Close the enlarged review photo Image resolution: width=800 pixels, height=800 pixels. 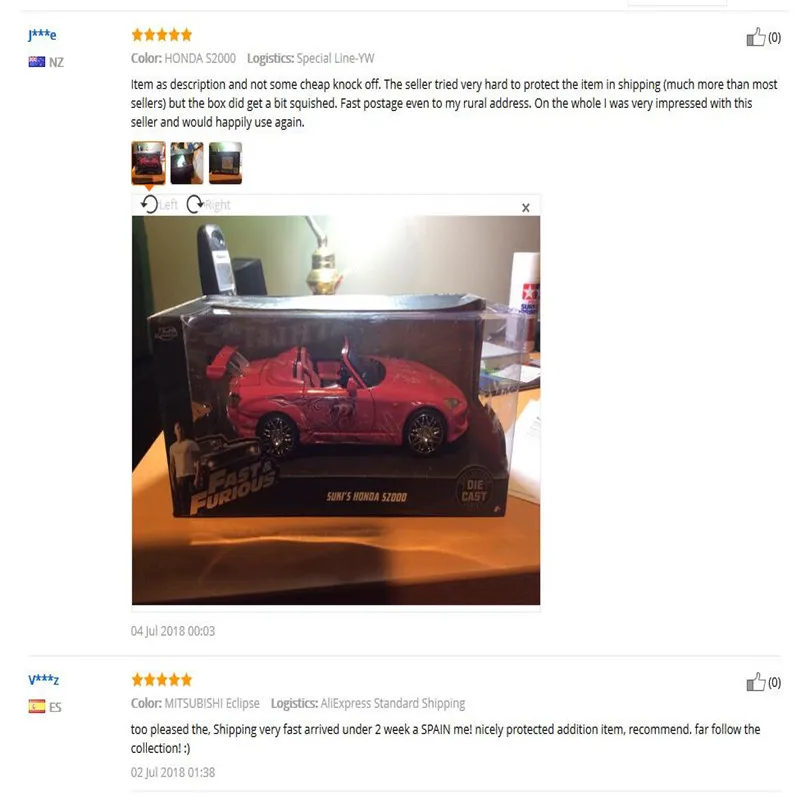pyautogui.click(x=526, y=208)
